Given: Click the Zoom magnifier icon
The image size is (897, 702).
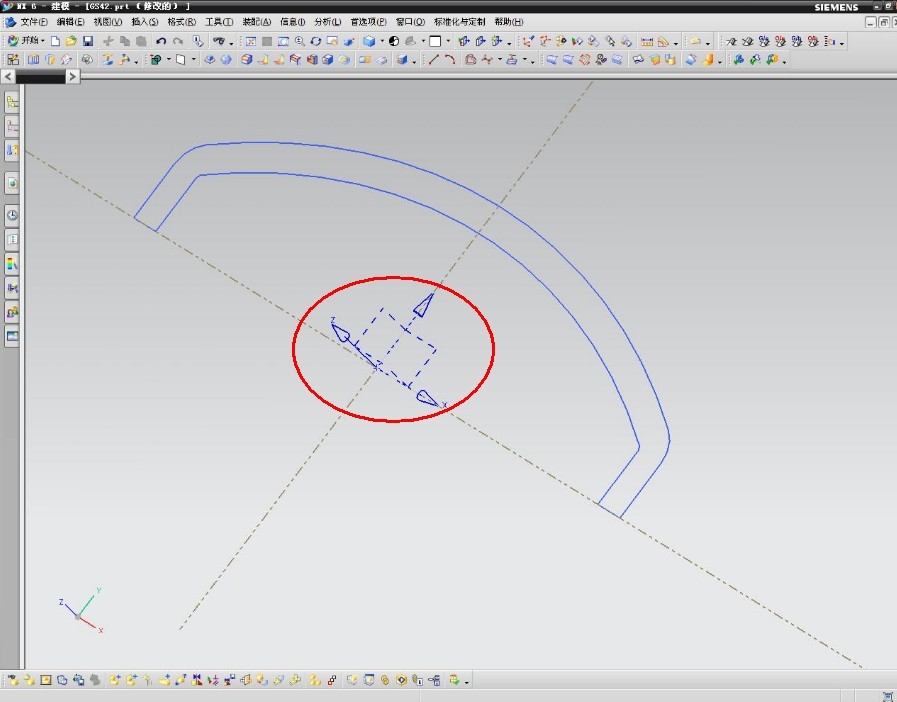Looking at the screenshot, I should (x=299, y=41).
